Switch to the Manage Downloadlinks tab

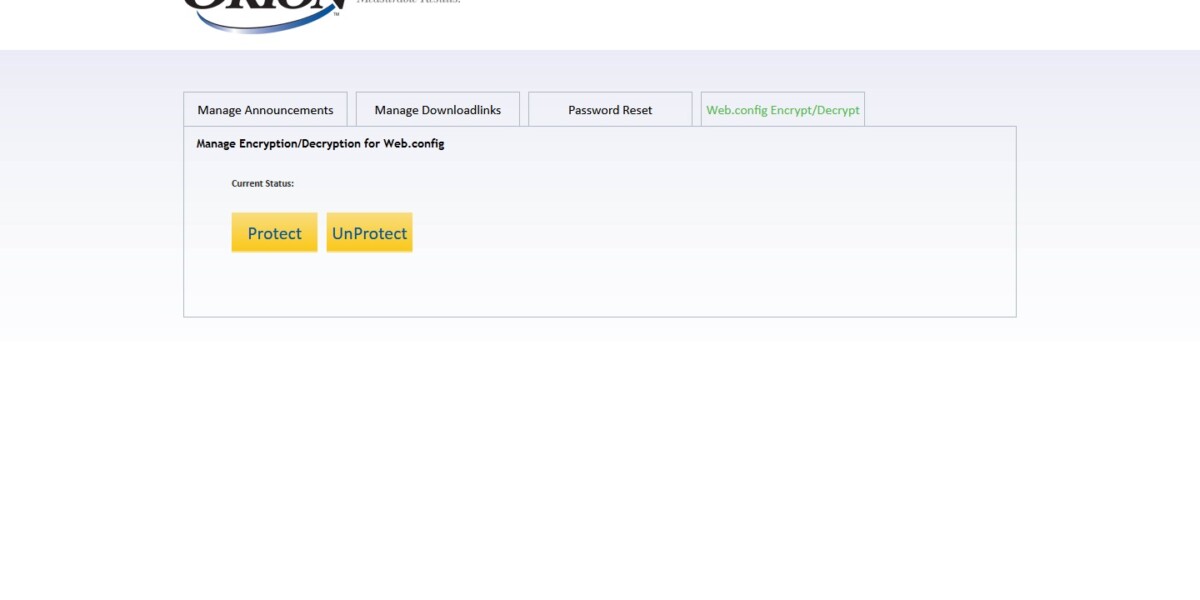438,110
